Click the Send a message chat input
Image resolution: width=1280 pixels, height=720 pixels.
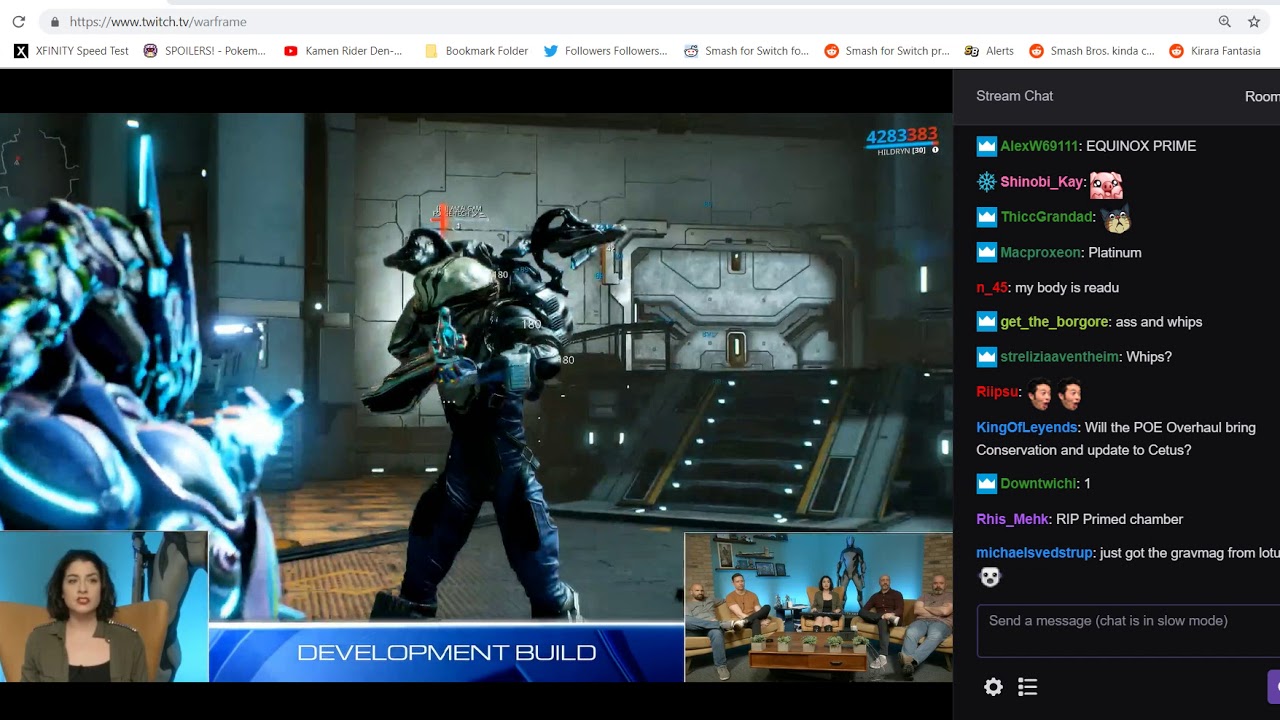(x=1128, y=631)
